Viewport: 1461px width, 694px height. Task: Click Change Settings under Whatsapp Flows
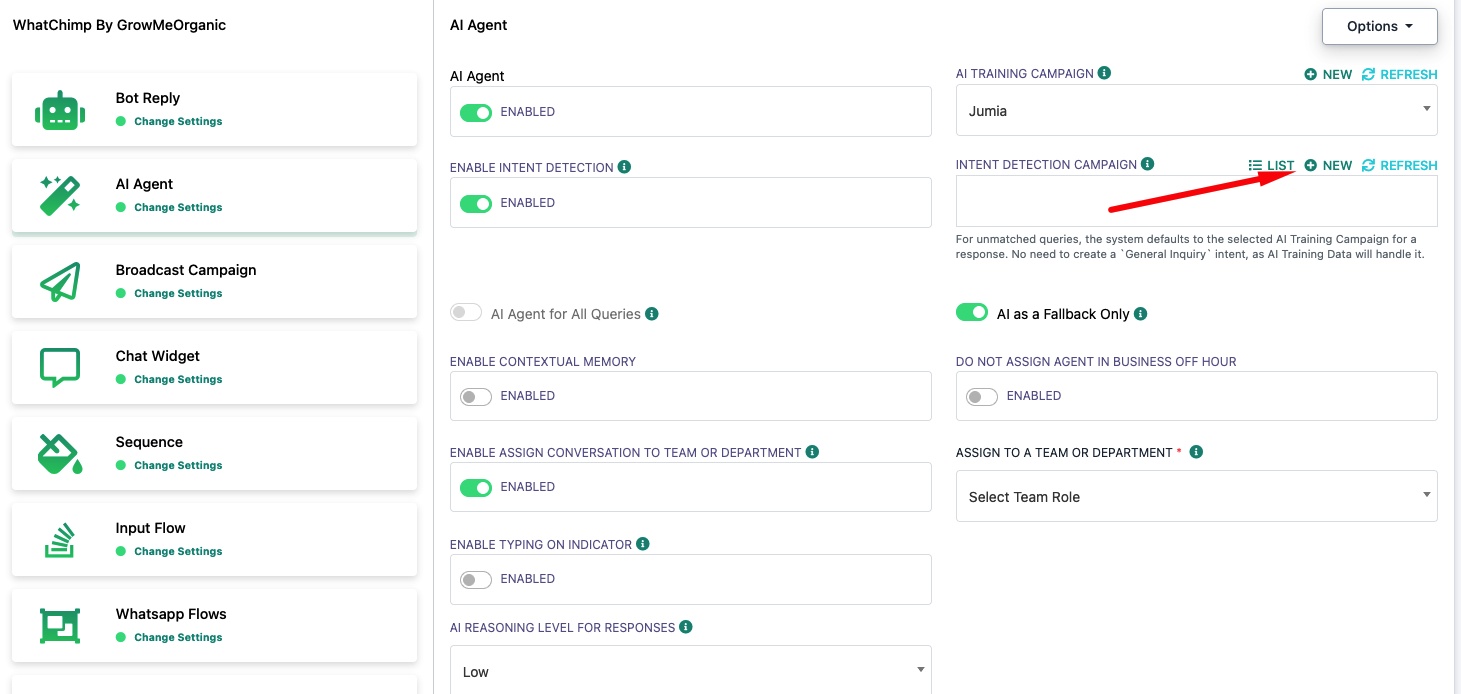click(178, 637)
